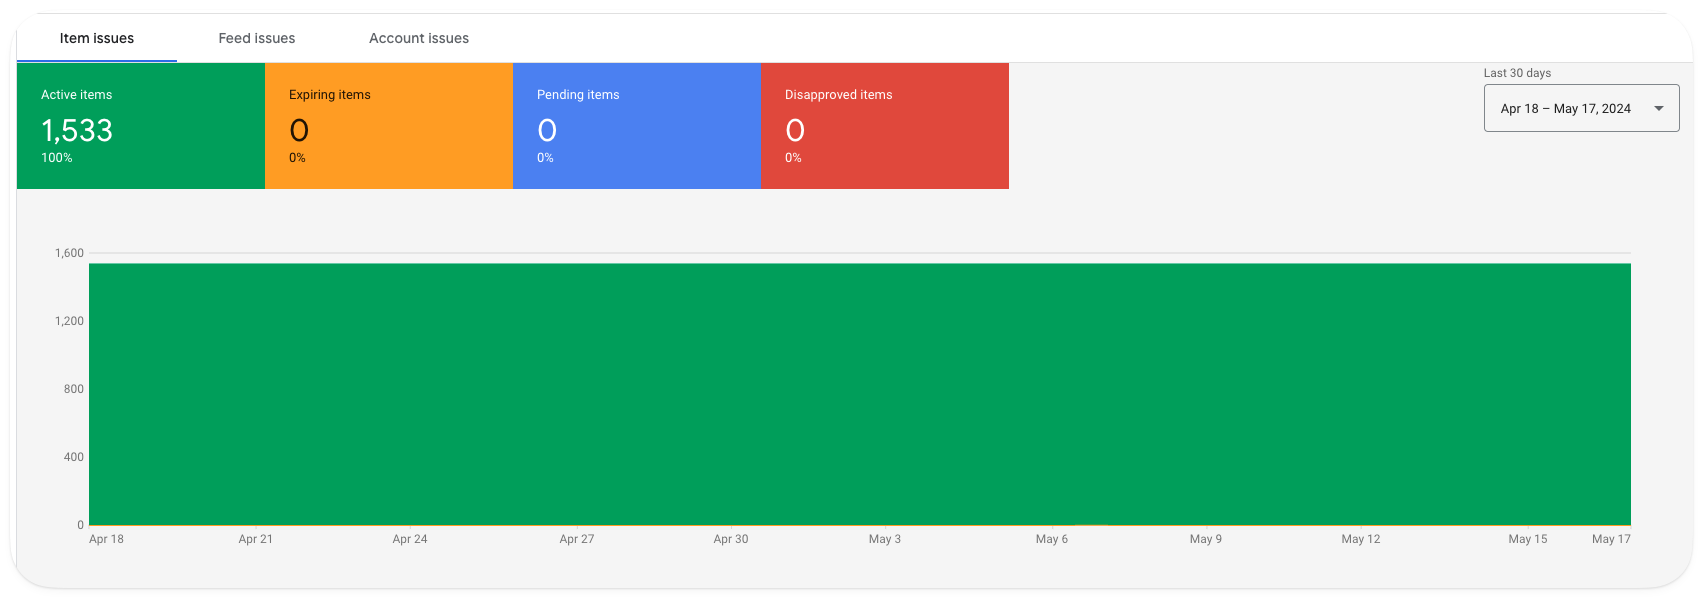Select the red Disapproved items card

point(885,126)
